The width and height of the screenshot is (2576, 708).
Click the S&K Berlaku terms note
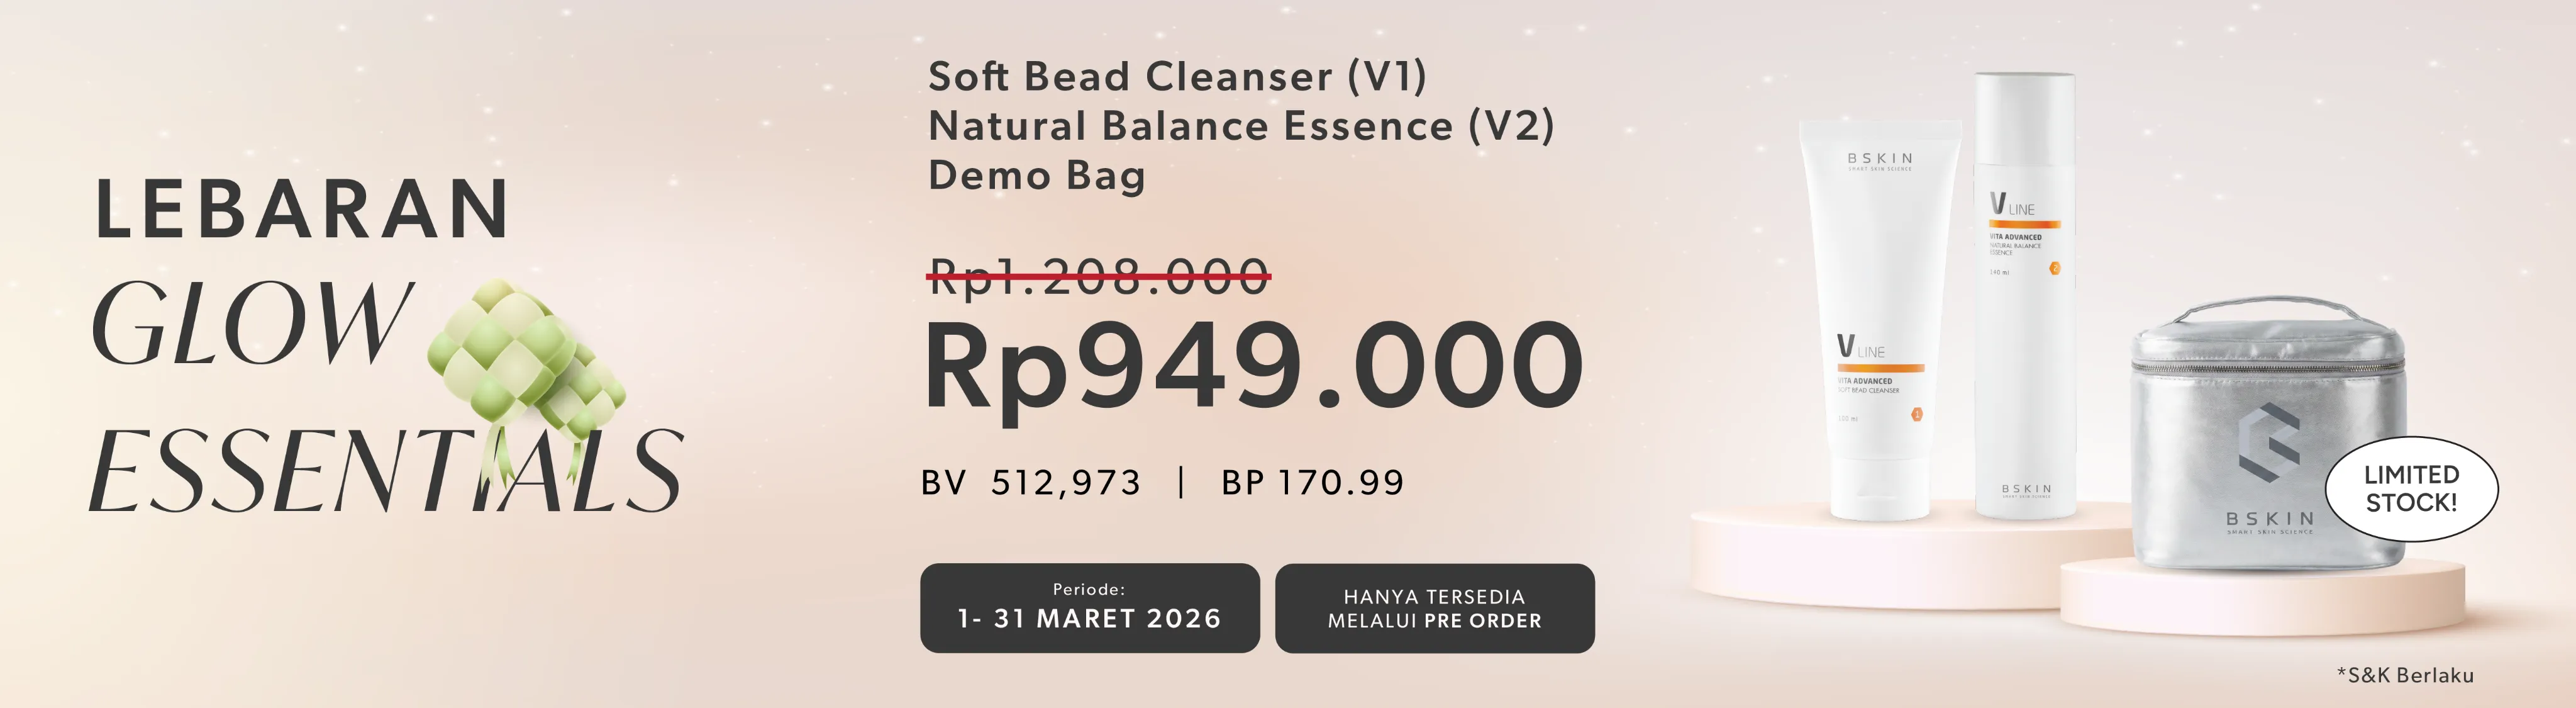point(2405,675)
